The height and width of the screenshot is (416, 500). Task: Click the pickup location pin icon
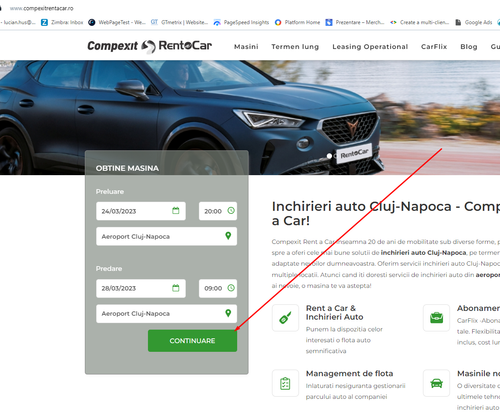[x=228, y=236]
